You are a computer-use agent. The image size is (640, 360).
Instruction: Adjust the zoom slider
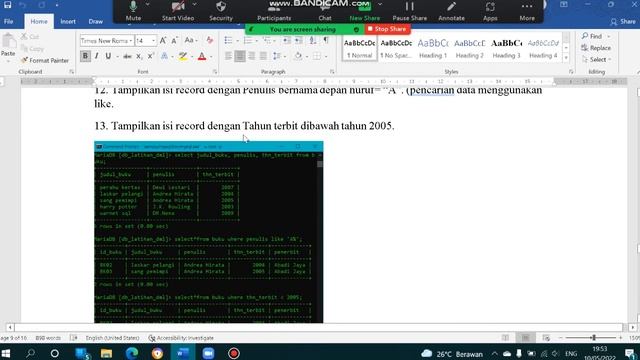point(594,338)
